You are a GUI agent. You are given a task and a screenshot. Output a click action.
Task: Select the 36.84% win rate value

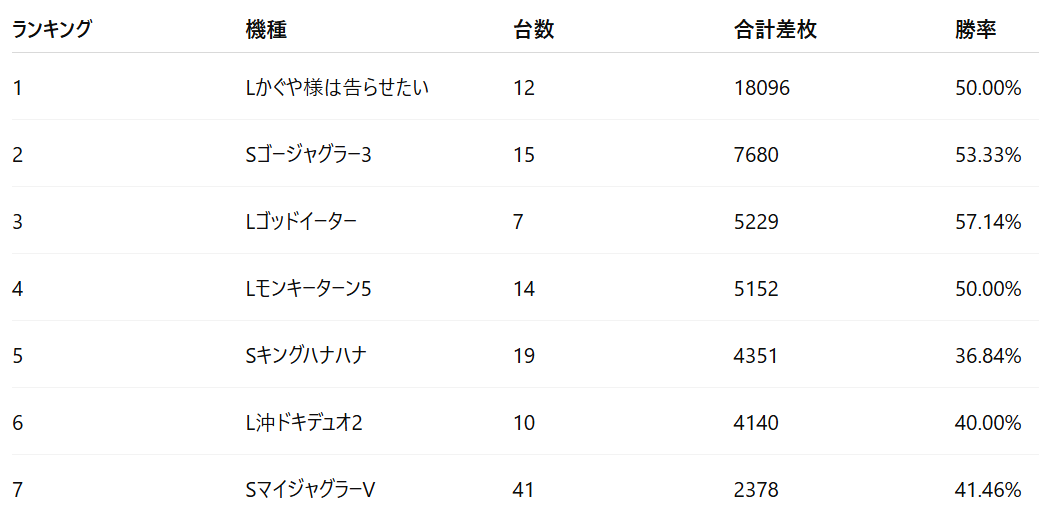pyautogui.click(x=988, y=355)
